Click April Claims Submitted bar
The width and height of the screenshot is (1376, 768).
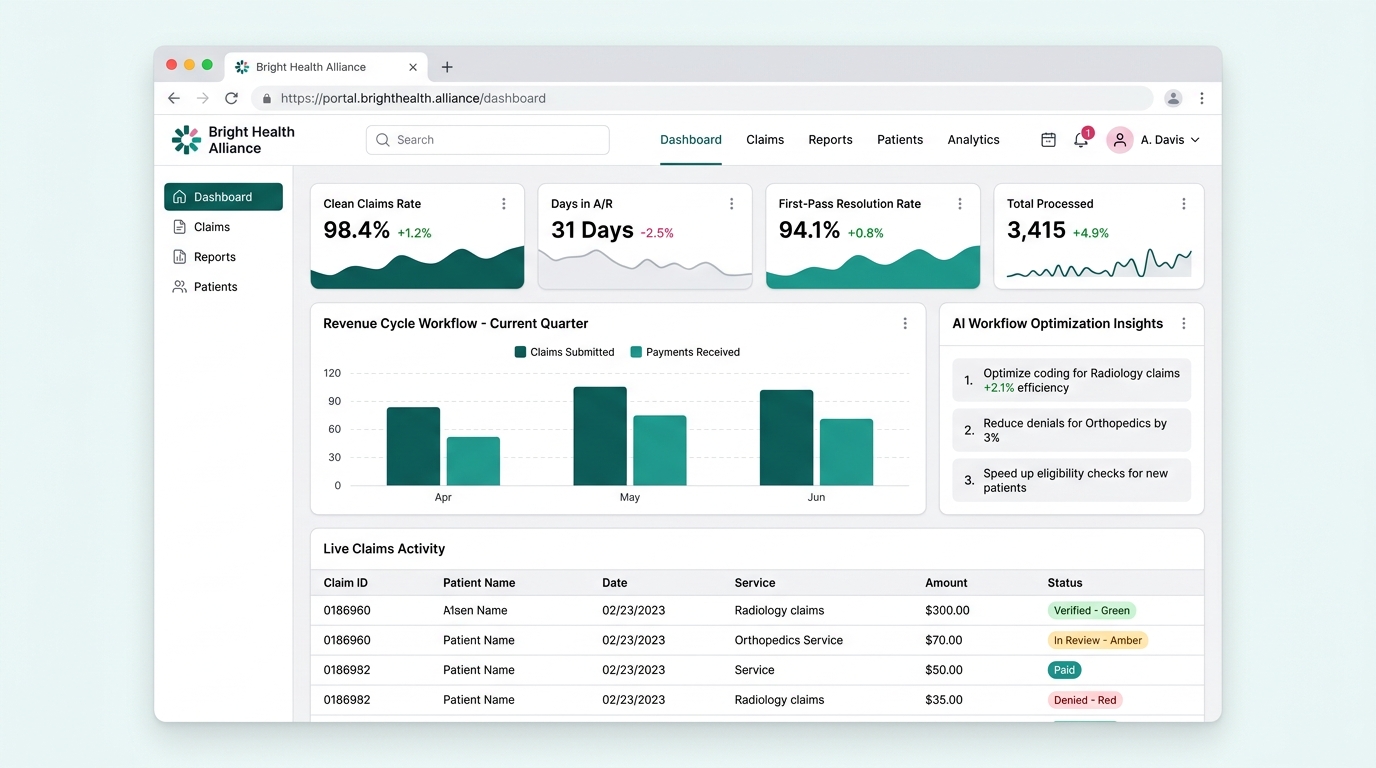(x=413, y=446)
